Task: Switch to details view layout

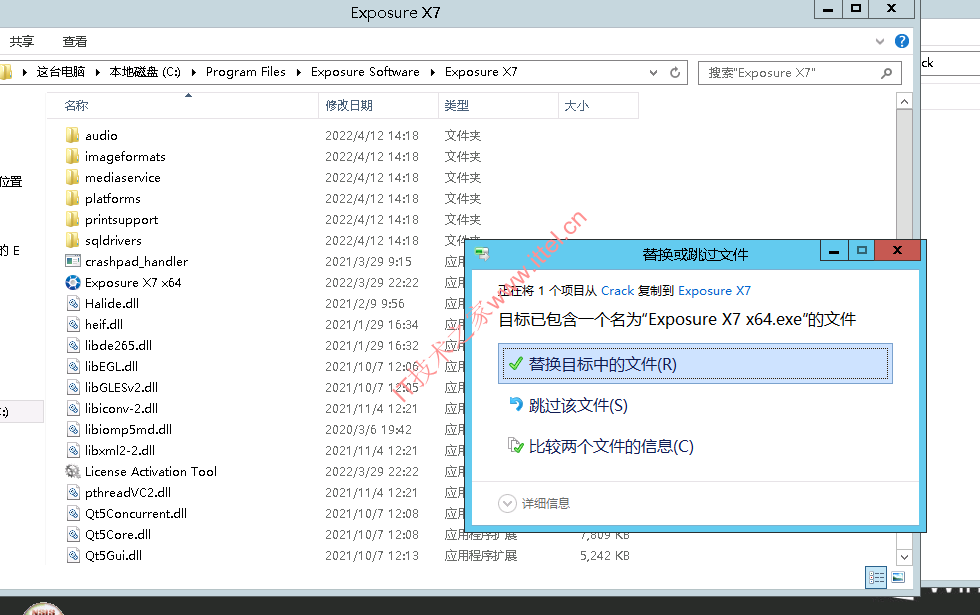Action: 876,577
